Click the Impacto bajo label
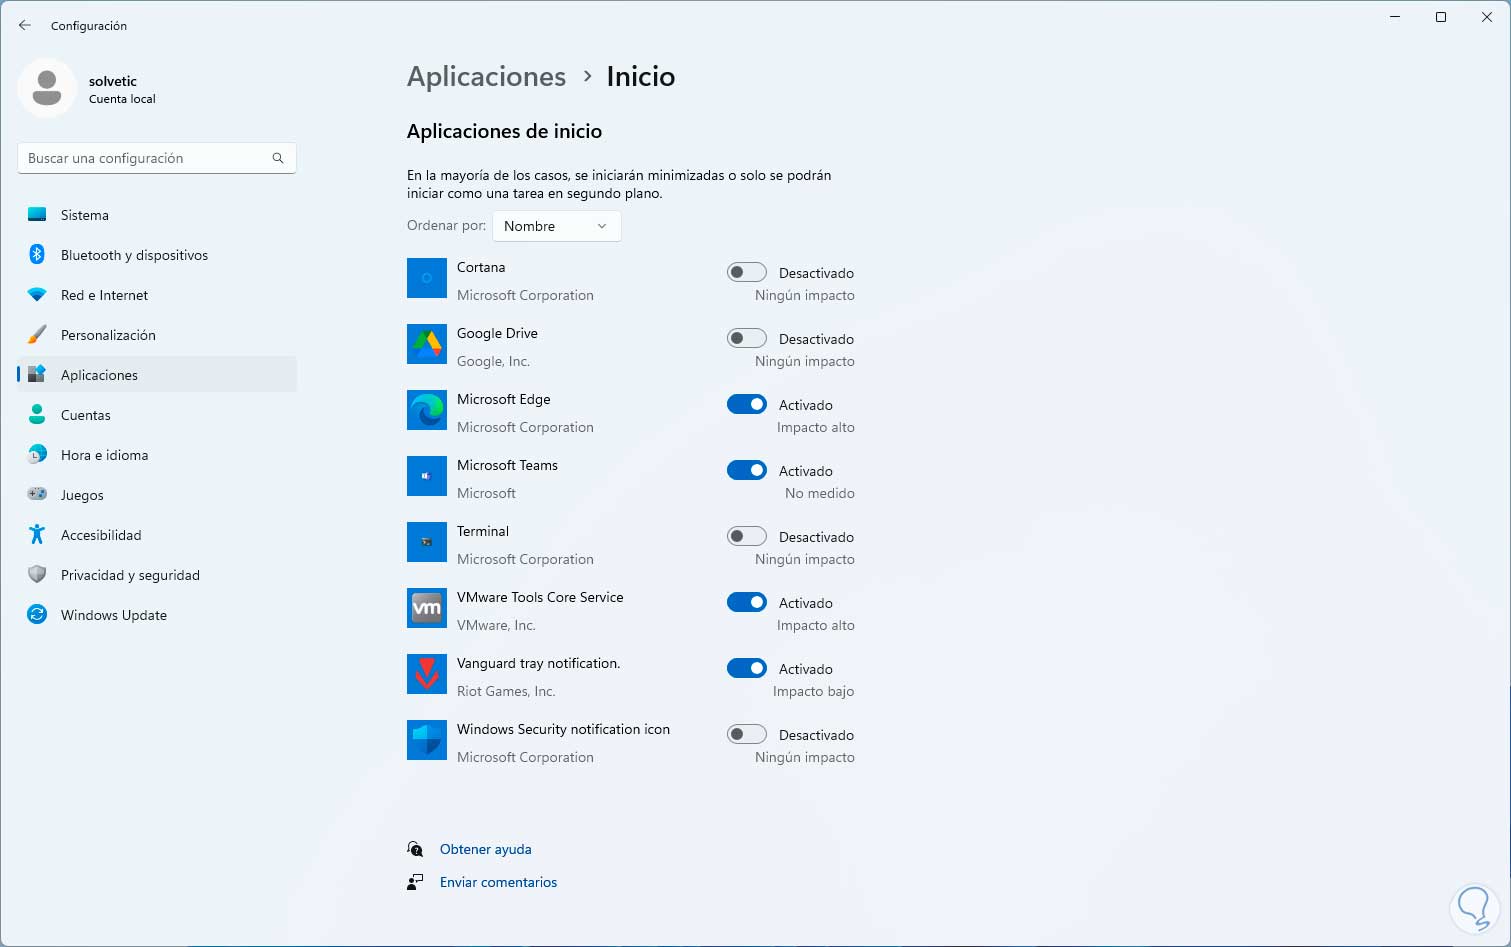Viewport: 1511px width, 947px height. tap(813, 691)
